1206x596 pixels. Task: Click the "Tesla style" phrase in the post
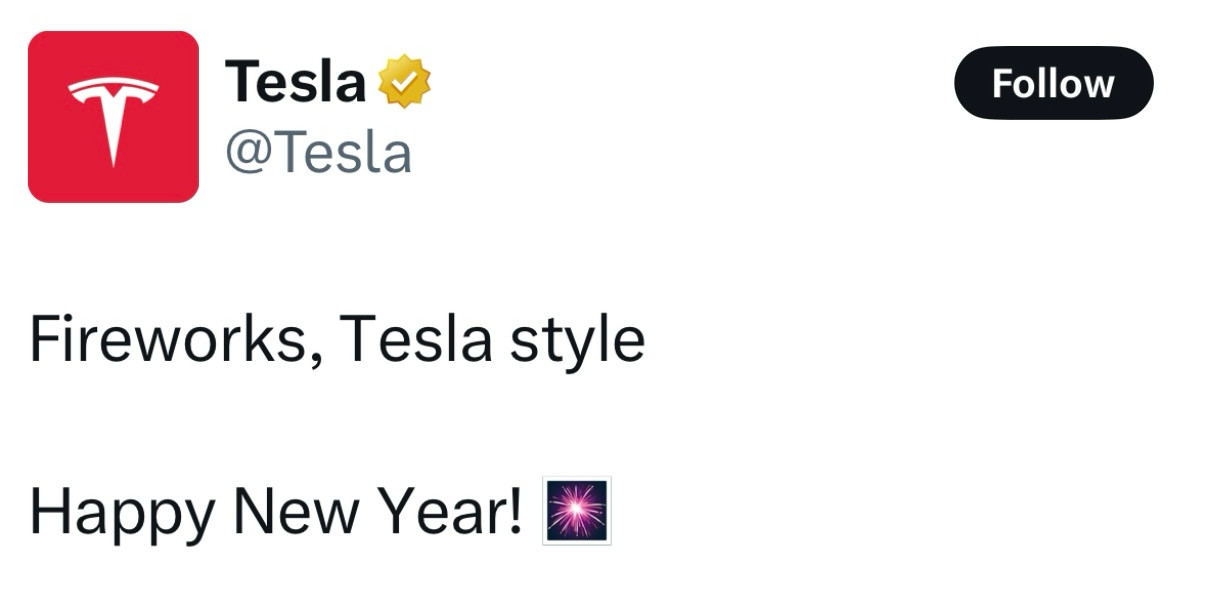(492, 340)
